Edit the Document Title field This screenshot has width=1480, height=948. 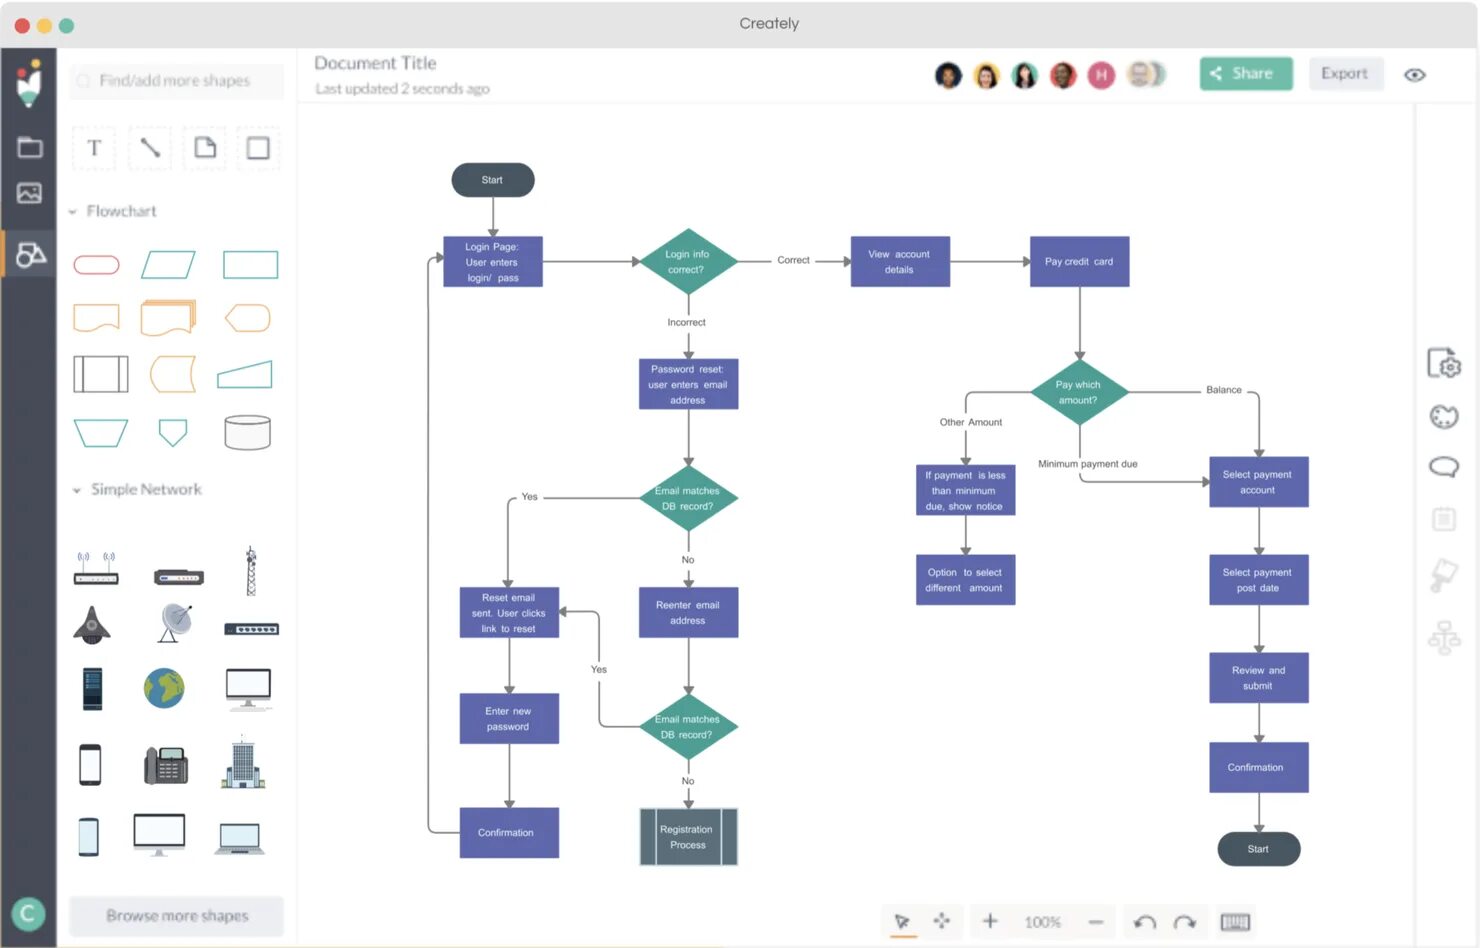coord(376,63)
